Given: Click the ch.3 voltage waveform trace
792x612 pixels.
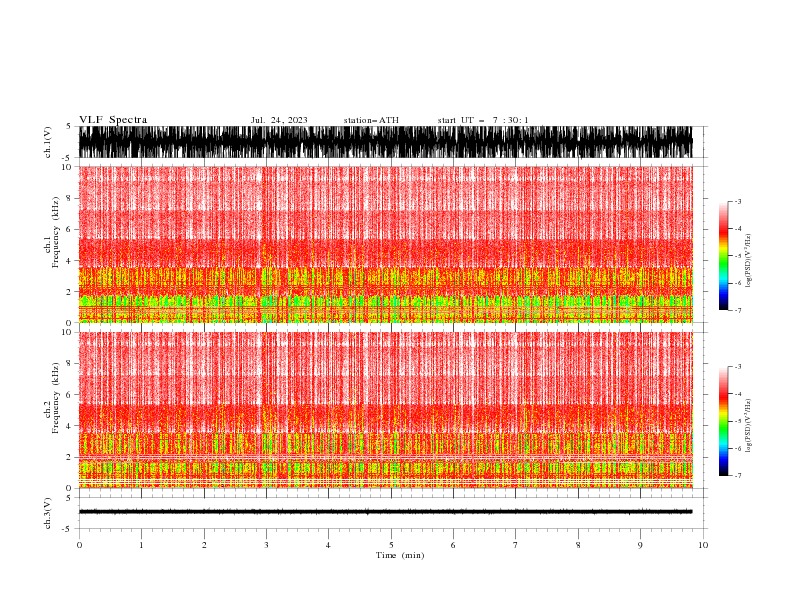Looking at the screenshot, I should 385,512.
